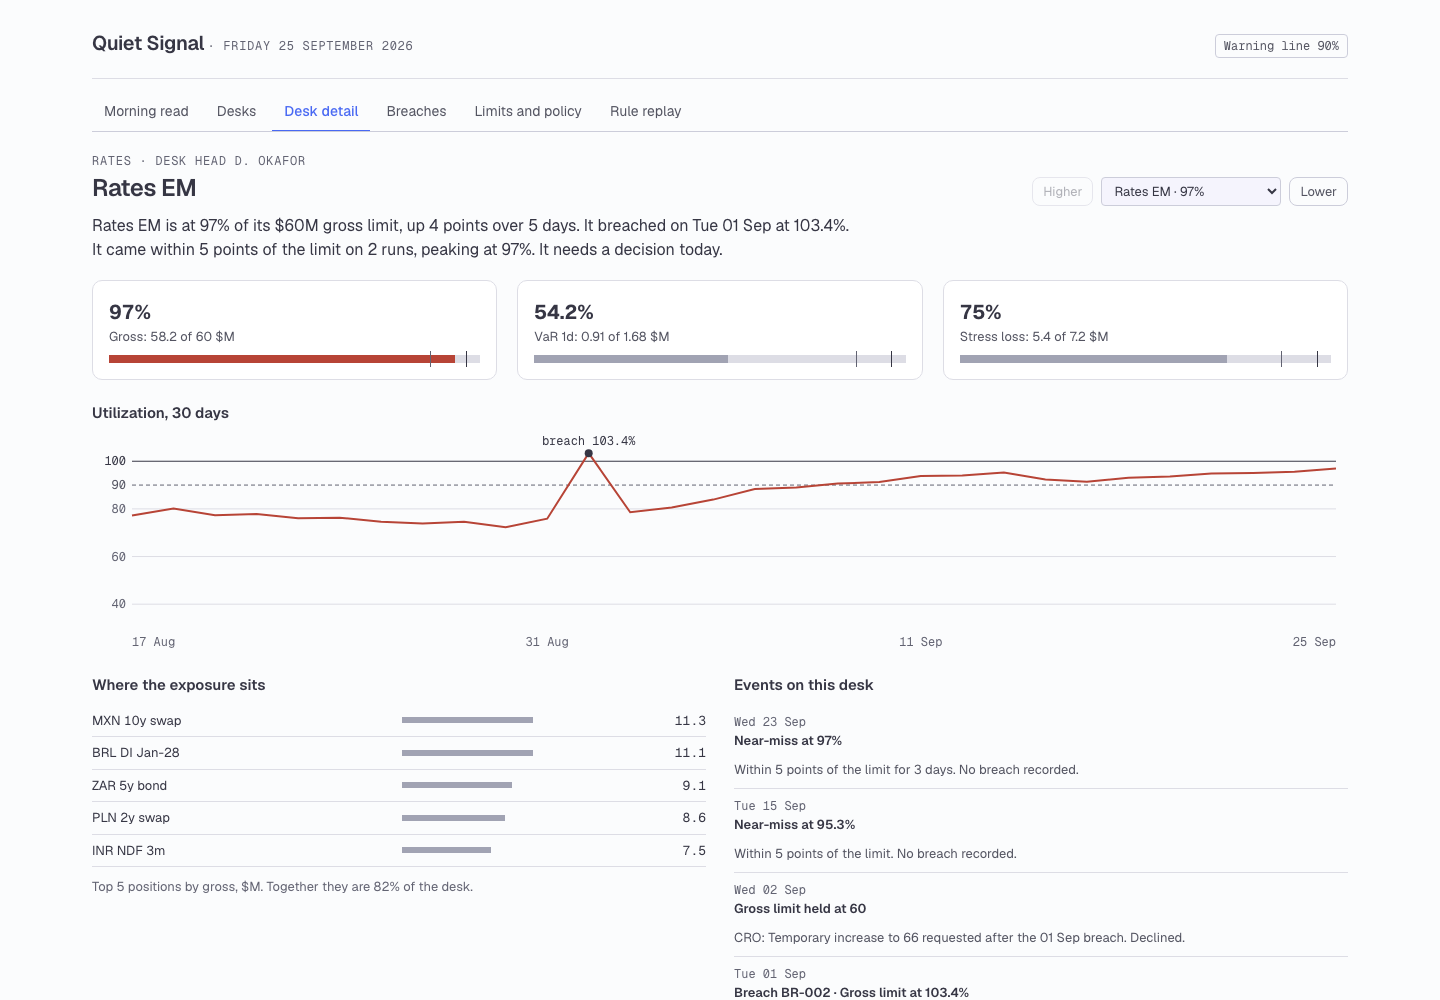This screenshot has height=1000, width=1440.
Task: Click the Friday 25 September 2026 date
Action: pos(318,46)
